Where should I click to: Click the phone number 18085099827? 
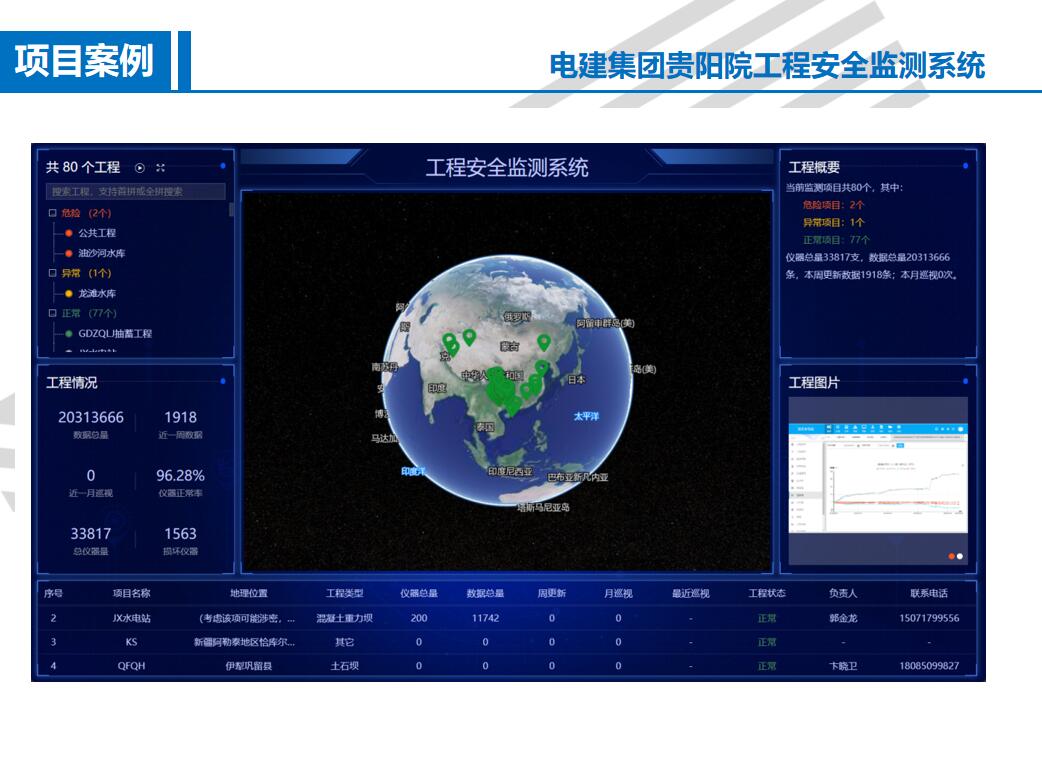(929, 666)
